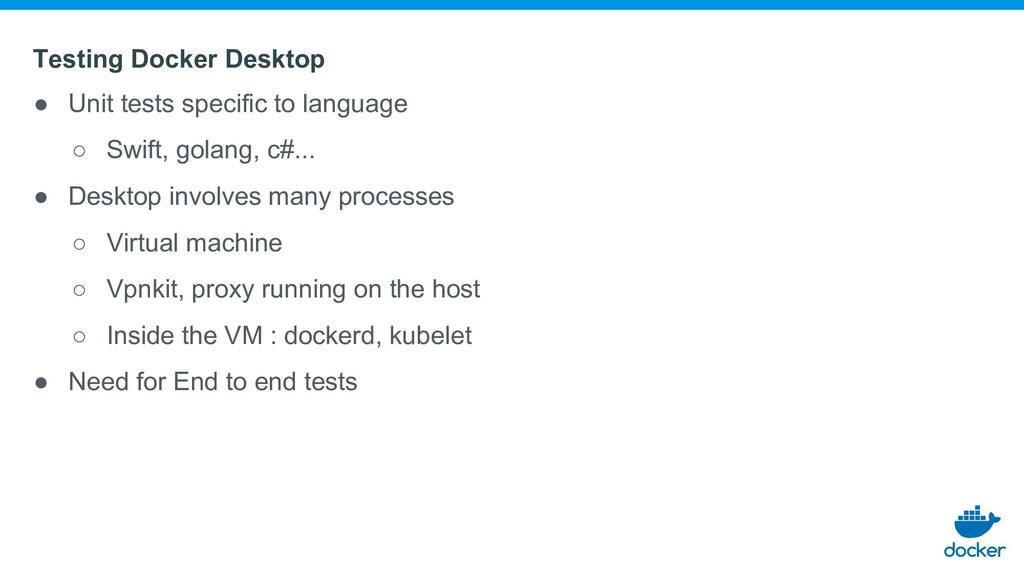Click the bullet dot before Need for End
This screenshot has height=576, width=1024.
click(41, 383)
